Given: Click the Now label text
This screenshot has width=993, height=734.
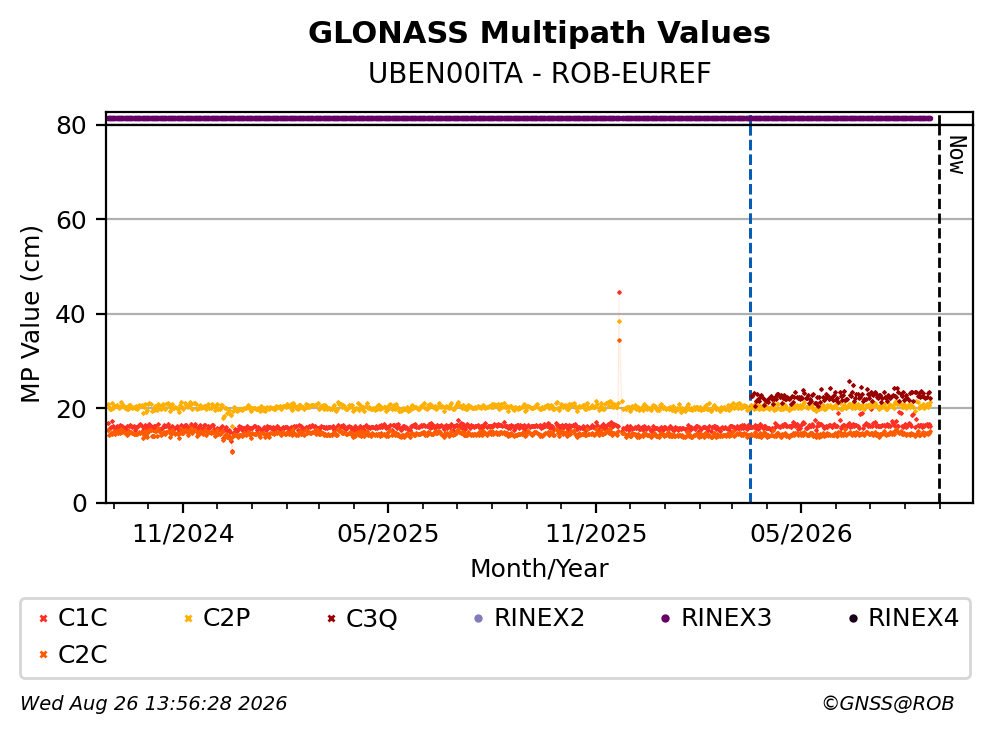Looking at the screenshot, I should 958,155.
